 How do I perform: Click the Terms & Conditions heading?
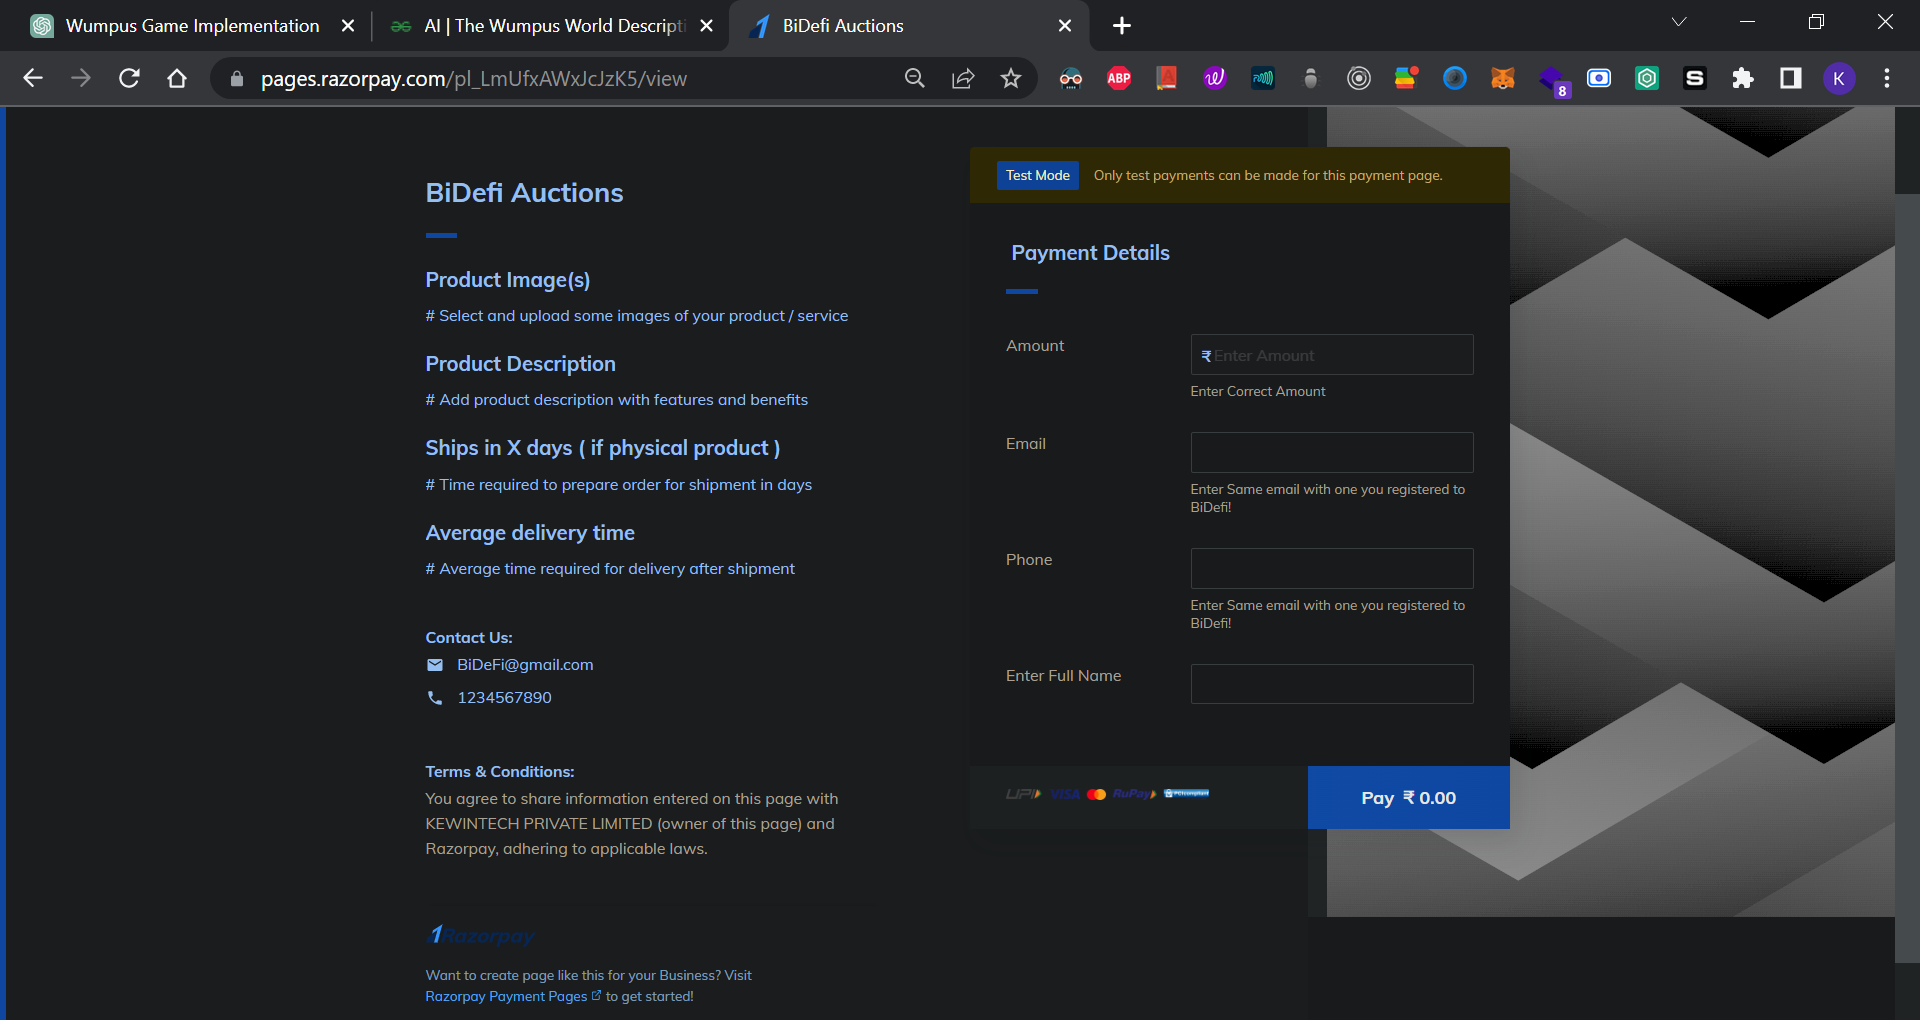[500, 772]
